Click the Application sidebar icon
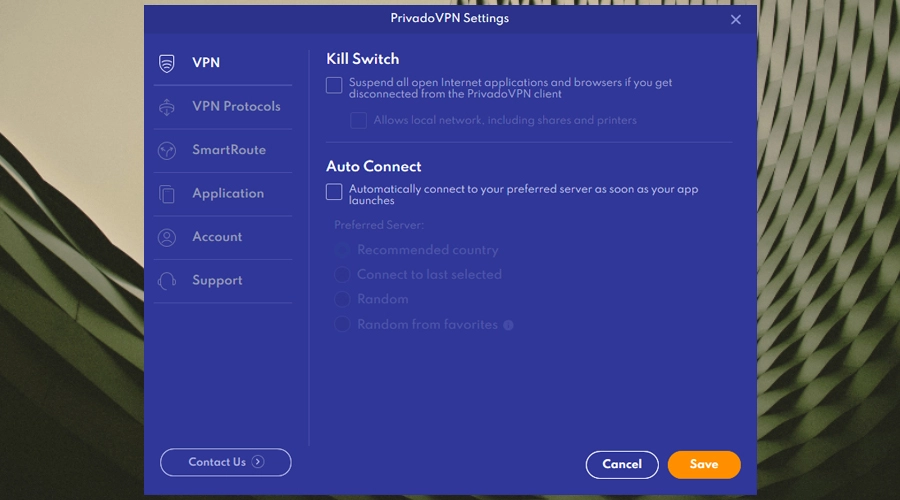The image size is (900, 500). 167,194
